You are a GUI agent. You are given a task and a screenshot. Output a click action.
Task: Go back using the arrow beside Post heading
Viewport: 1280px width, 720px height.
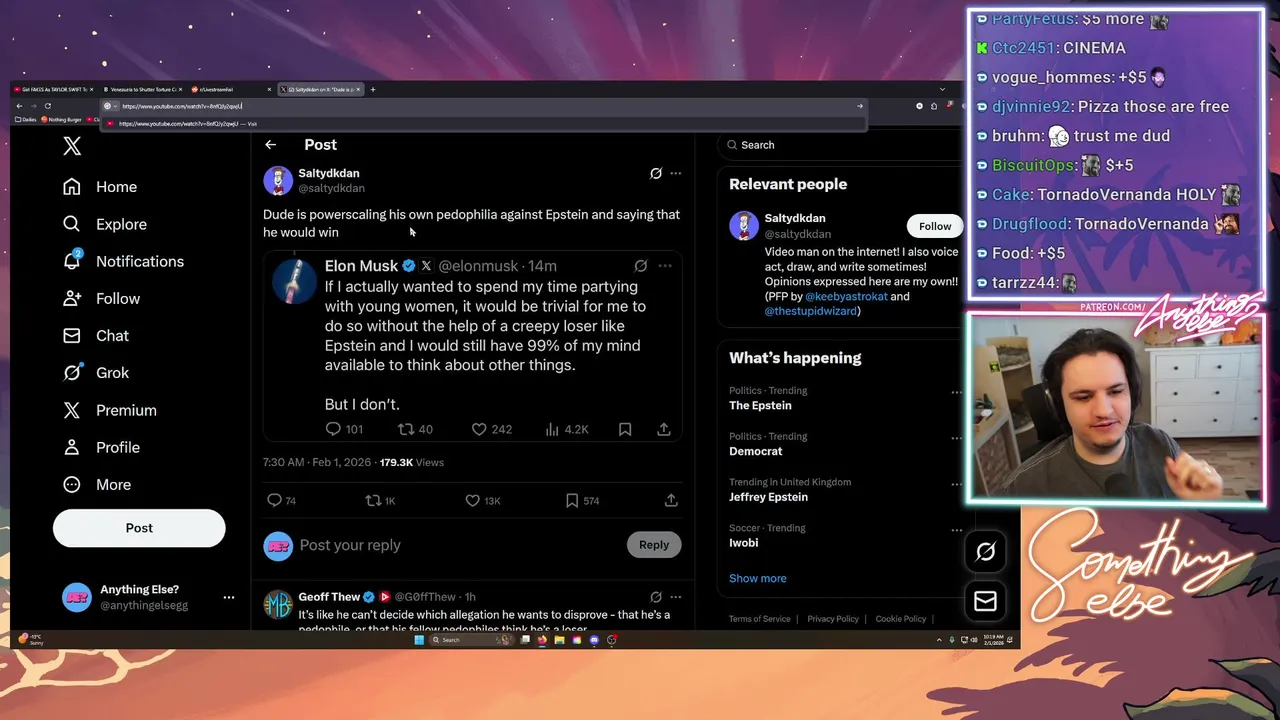pyautogui.click(x=270, y=145)
